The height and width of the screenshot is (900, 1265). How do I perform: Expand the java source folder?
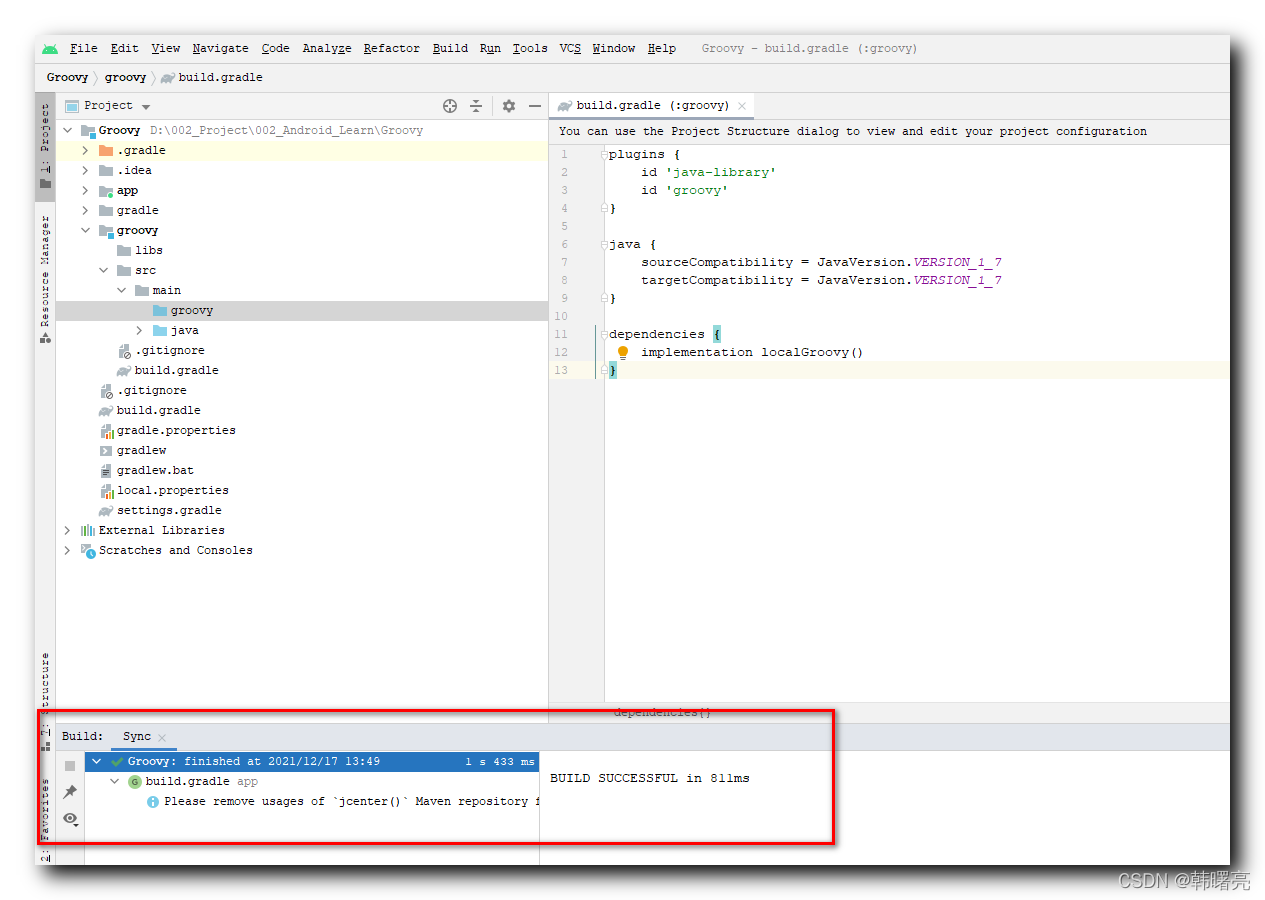(x=139, y=330)
